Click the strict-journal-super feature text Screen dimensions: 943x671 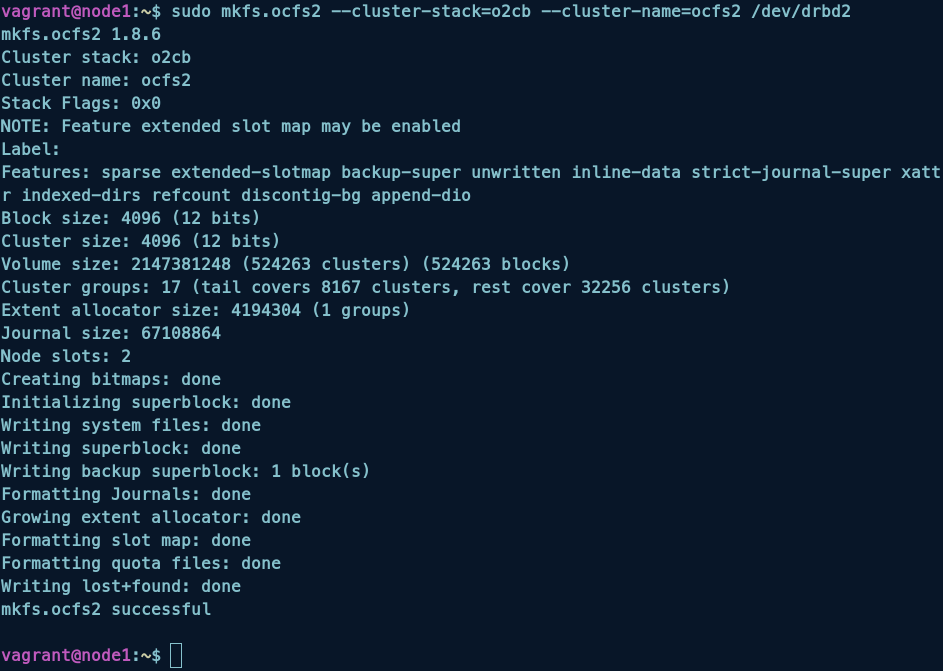[x=786, y=172]
